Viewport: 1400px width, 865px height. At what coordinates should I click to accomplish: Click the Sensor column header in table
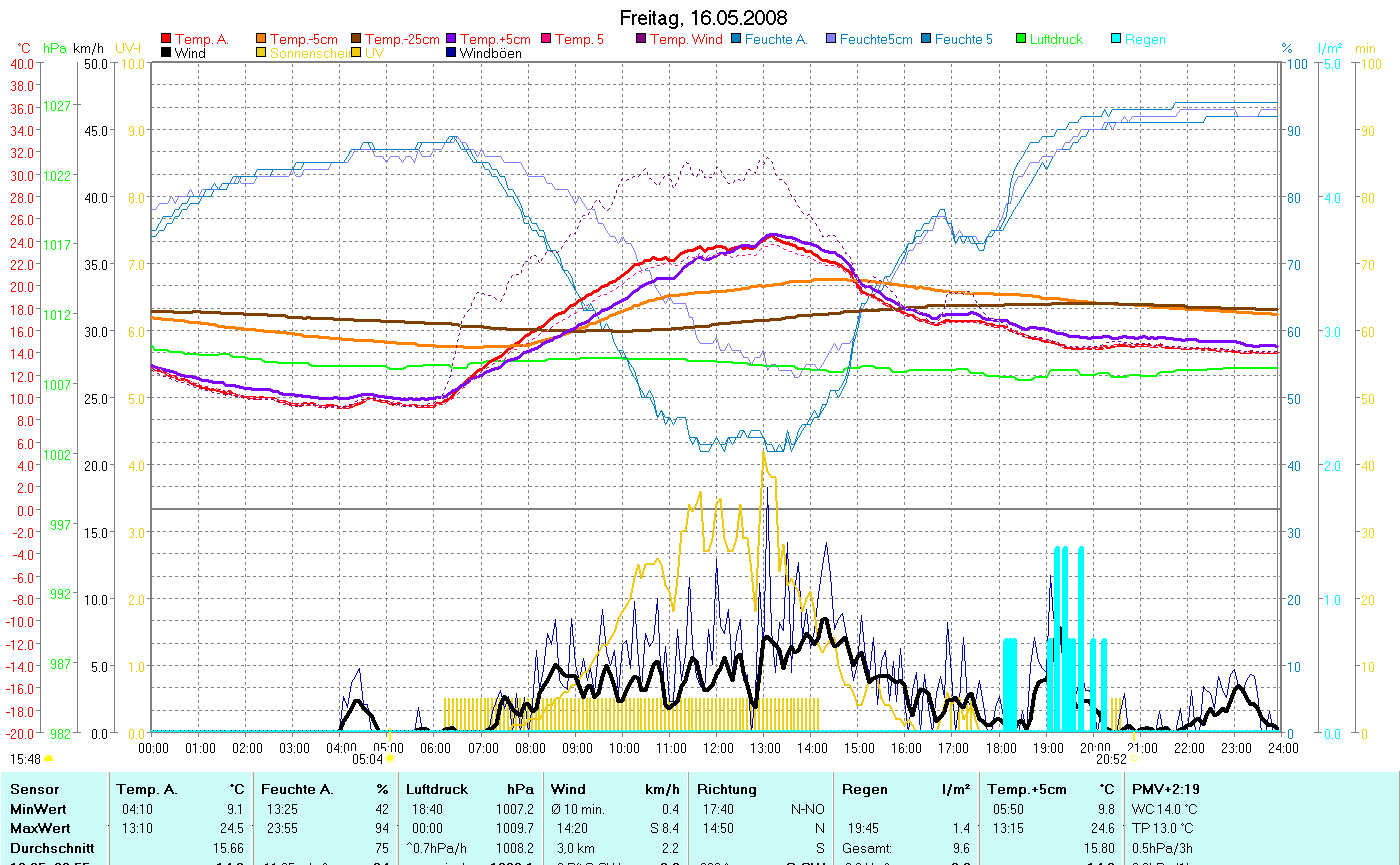click(35, 790)
